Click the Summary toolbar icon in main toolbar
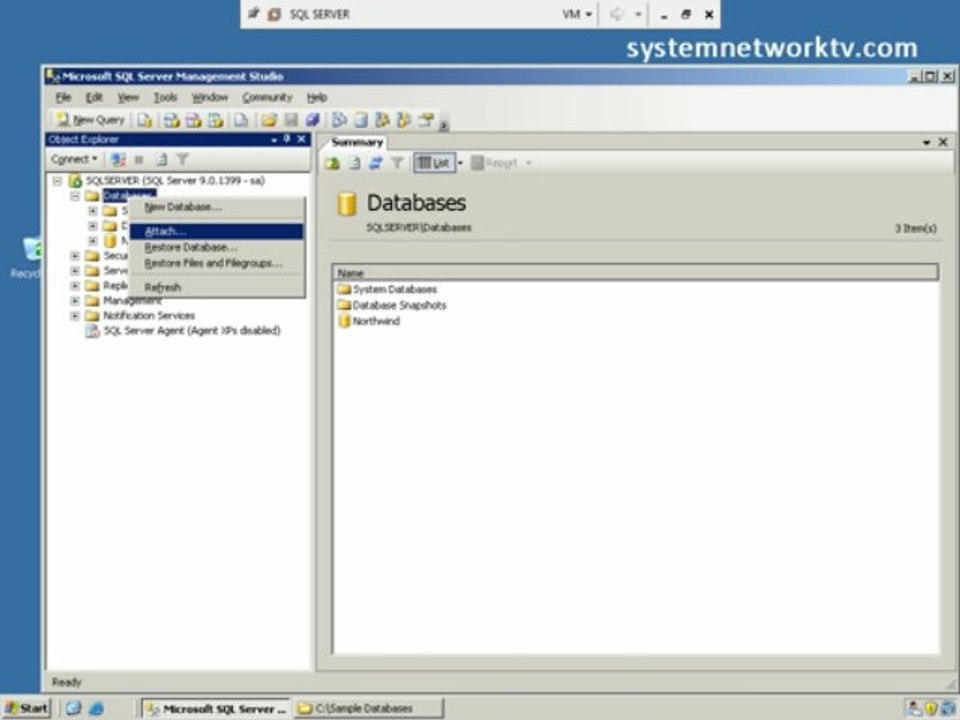The image size is (960, 720). tap(361, 120)
